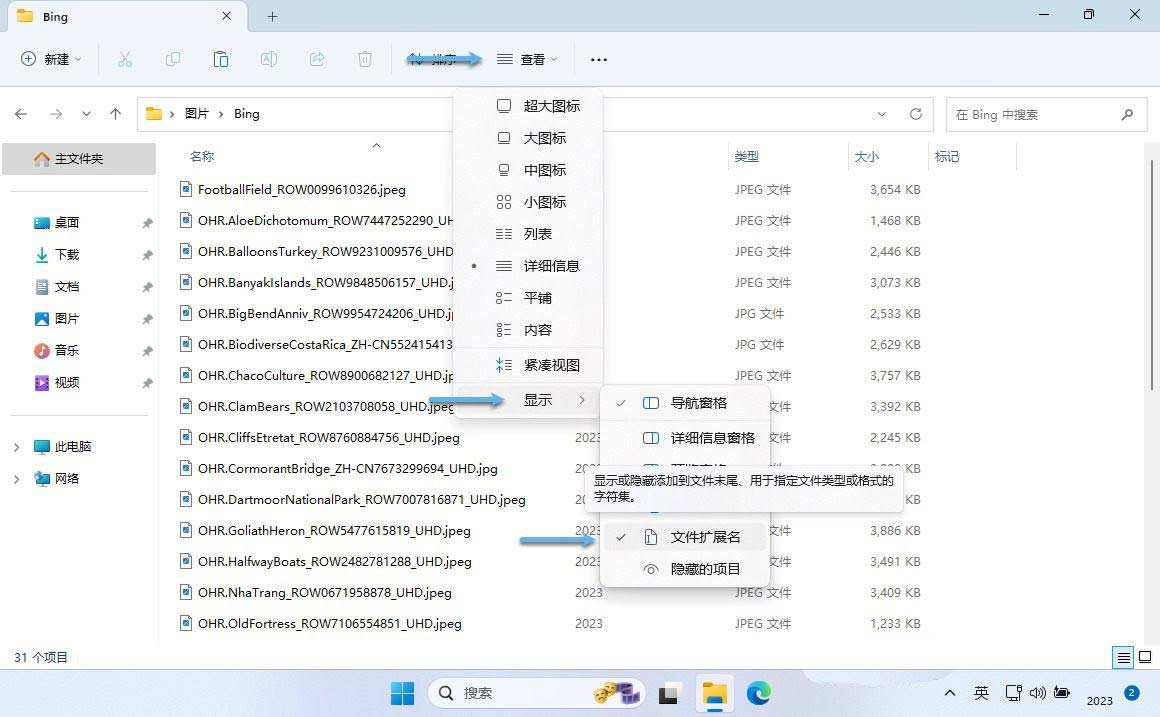Click the Refresh icon beside the address bar
The width and height of the screenshot is (1160, 717).
coord(915,114)
